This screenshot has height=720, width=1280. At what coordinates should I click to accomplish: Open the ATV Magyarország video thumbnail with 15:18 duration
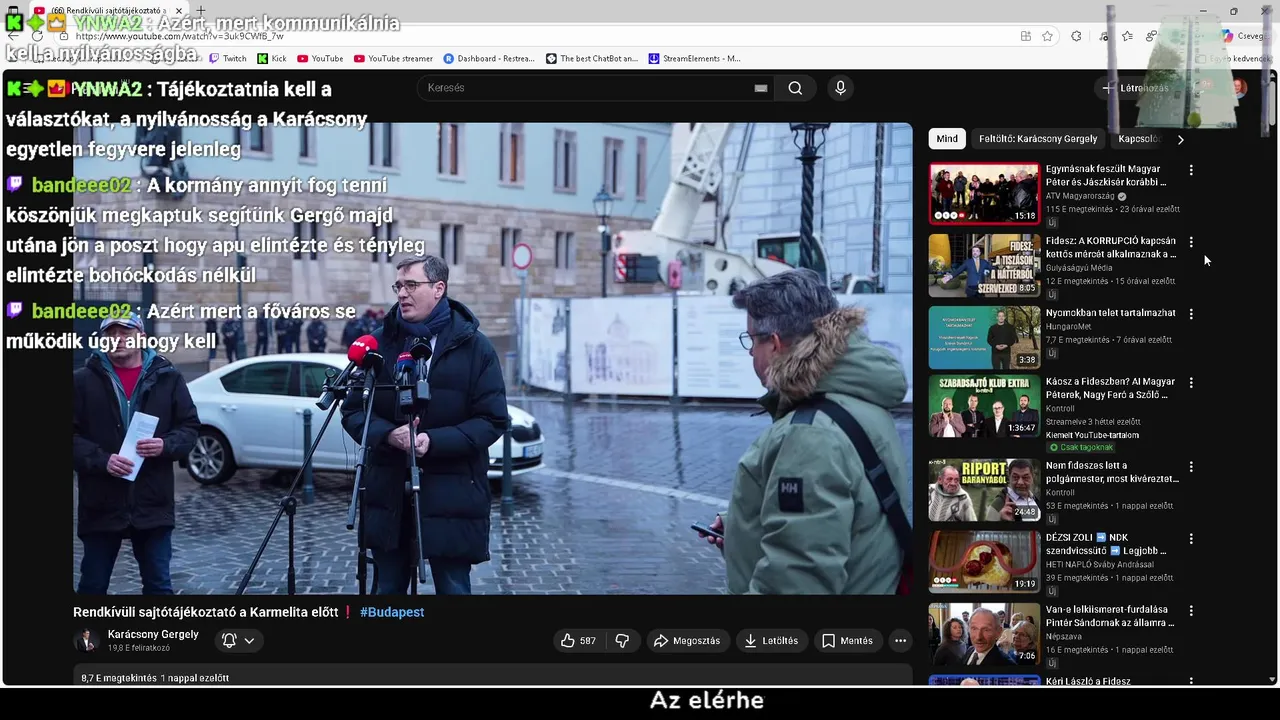click(x=984, y=193)
